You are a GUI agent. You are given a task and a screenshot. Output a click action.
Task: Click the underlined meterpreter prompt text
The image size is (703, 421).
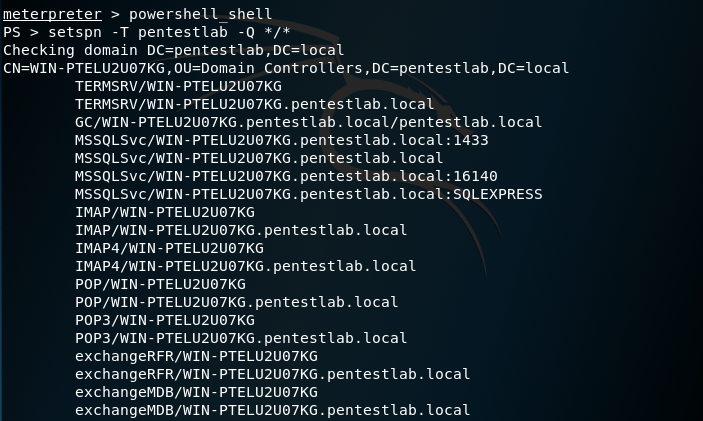pyautogui.click(x=49, y=14)
